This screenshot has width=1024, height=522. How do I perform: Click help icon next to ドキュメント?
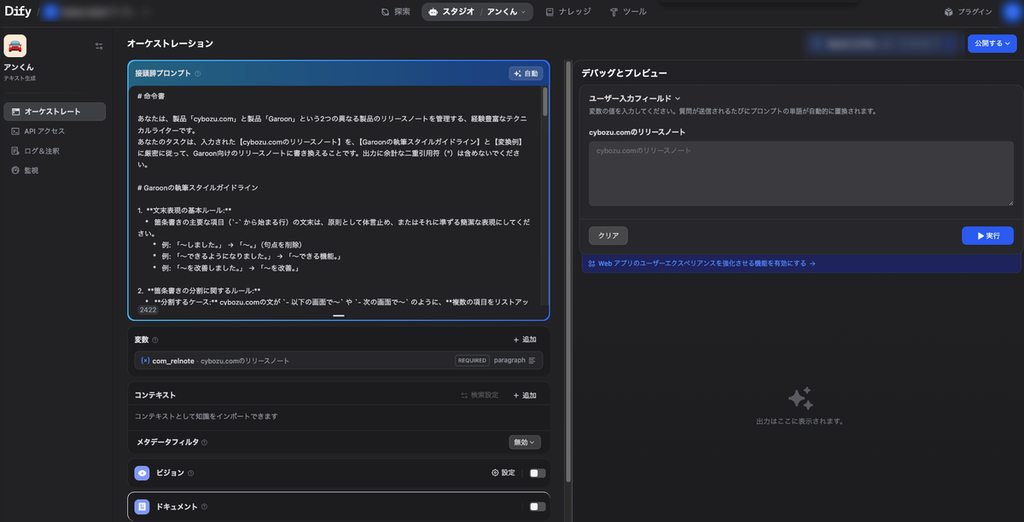pyautogui.click(x=204, y=507)
